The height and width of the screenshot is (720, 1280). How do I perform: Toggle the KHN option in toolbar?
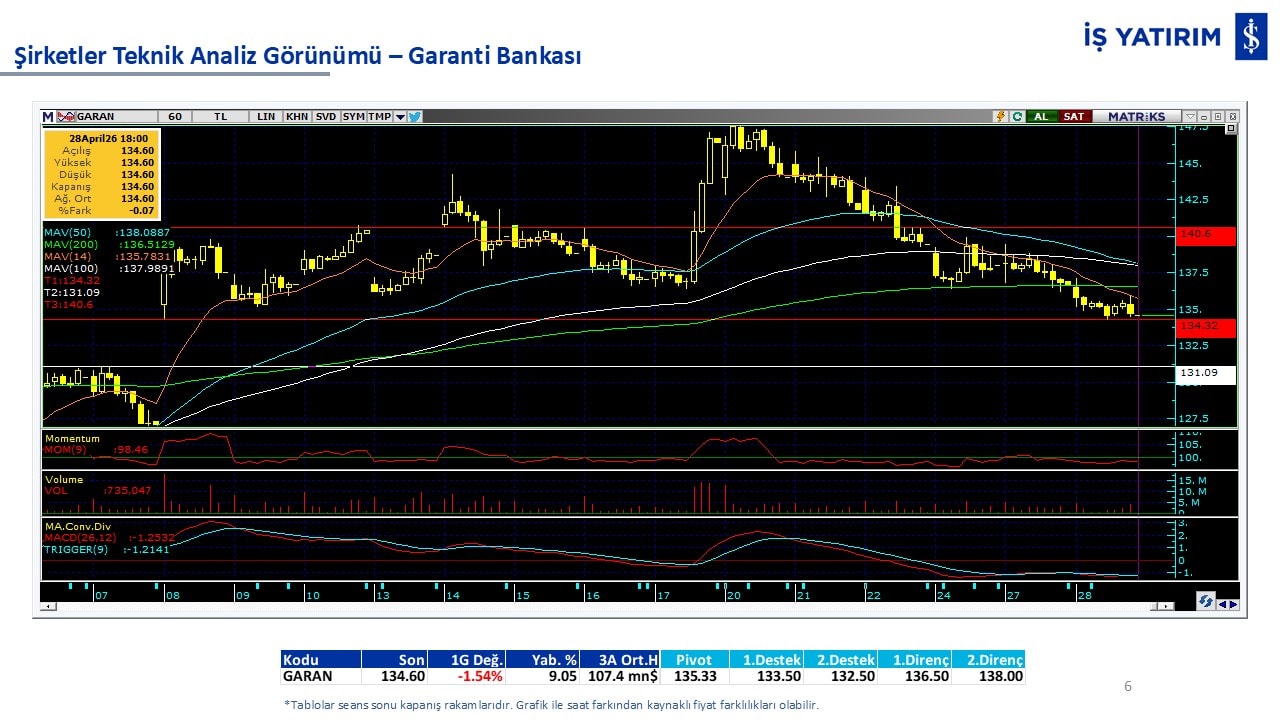click(297, 116)
